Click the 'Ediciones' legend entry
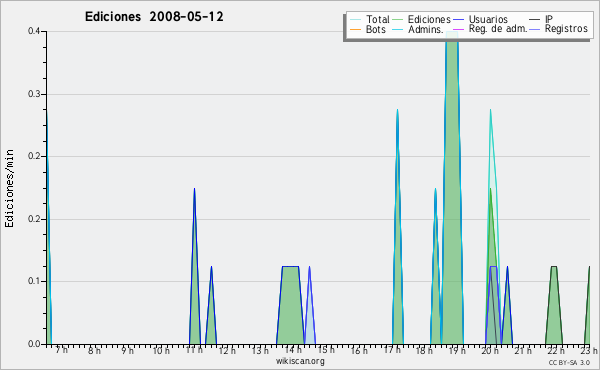600x370 pixels. [422, 19]
